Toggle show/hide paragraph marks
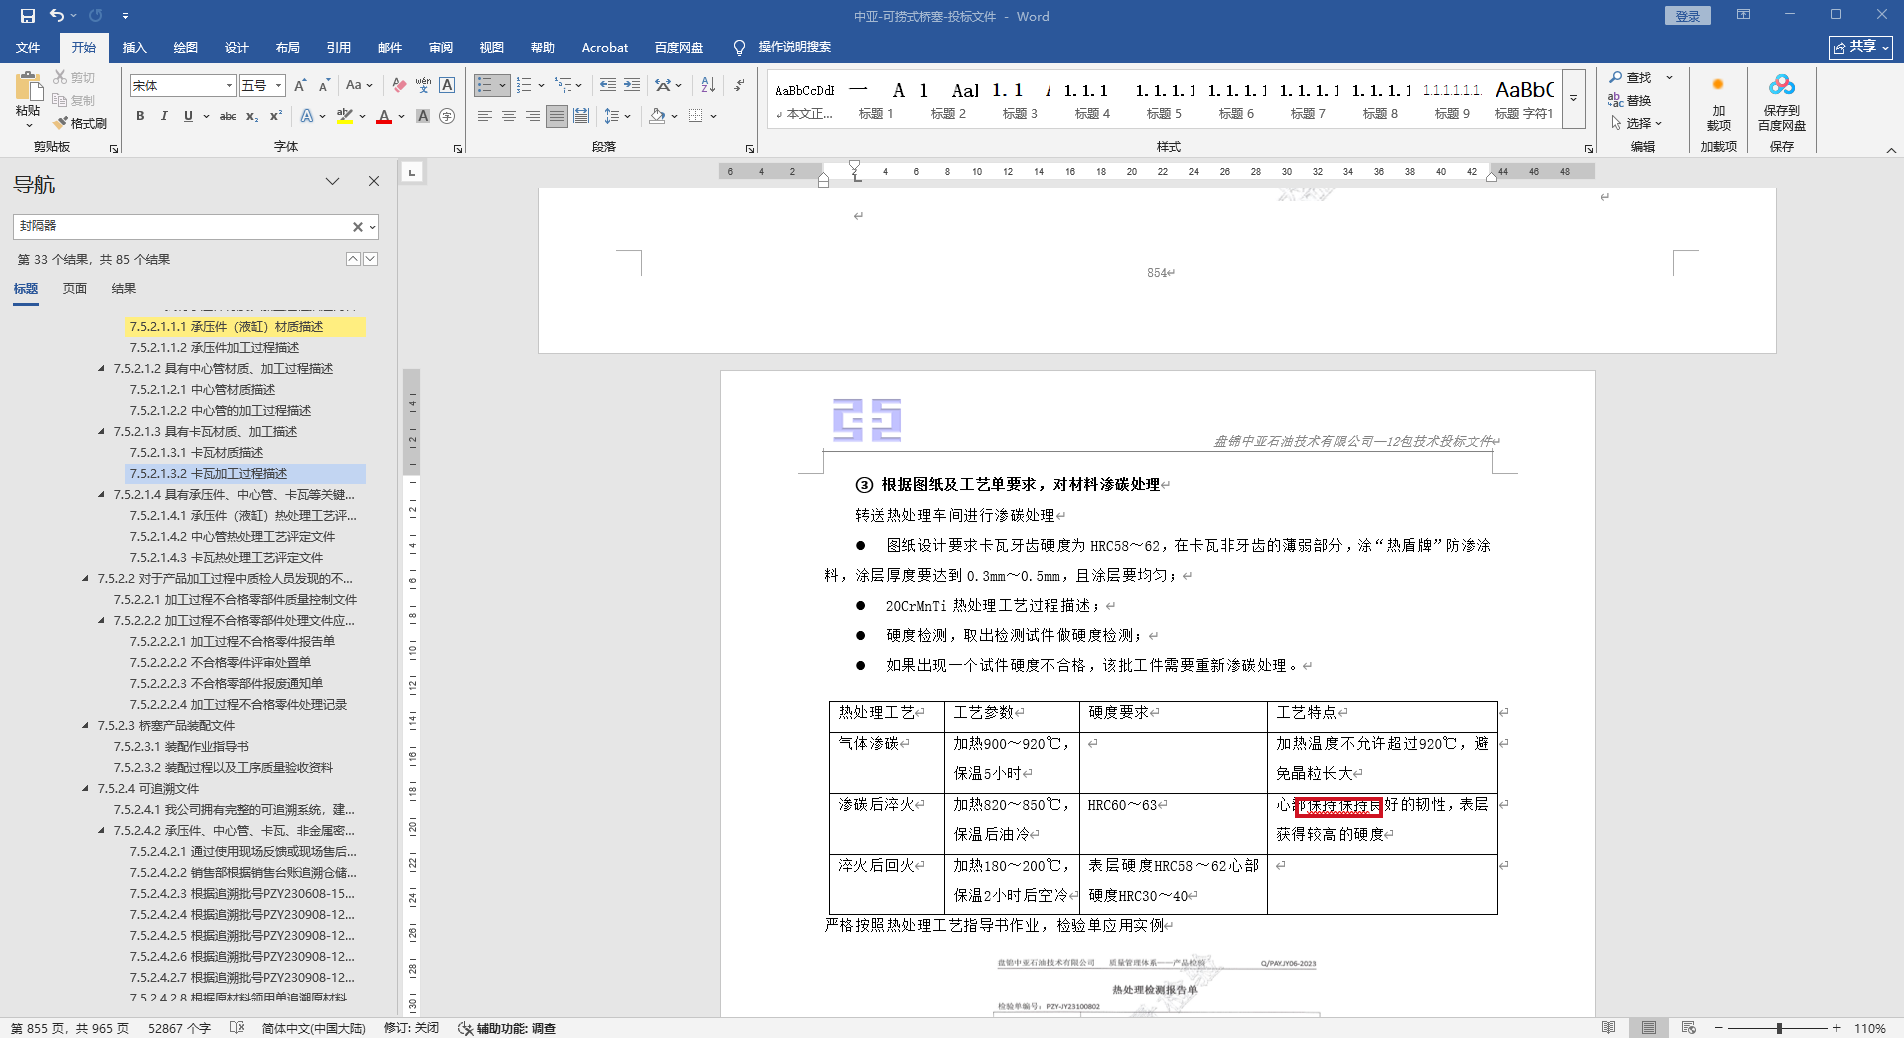 (x=739, y=86)
